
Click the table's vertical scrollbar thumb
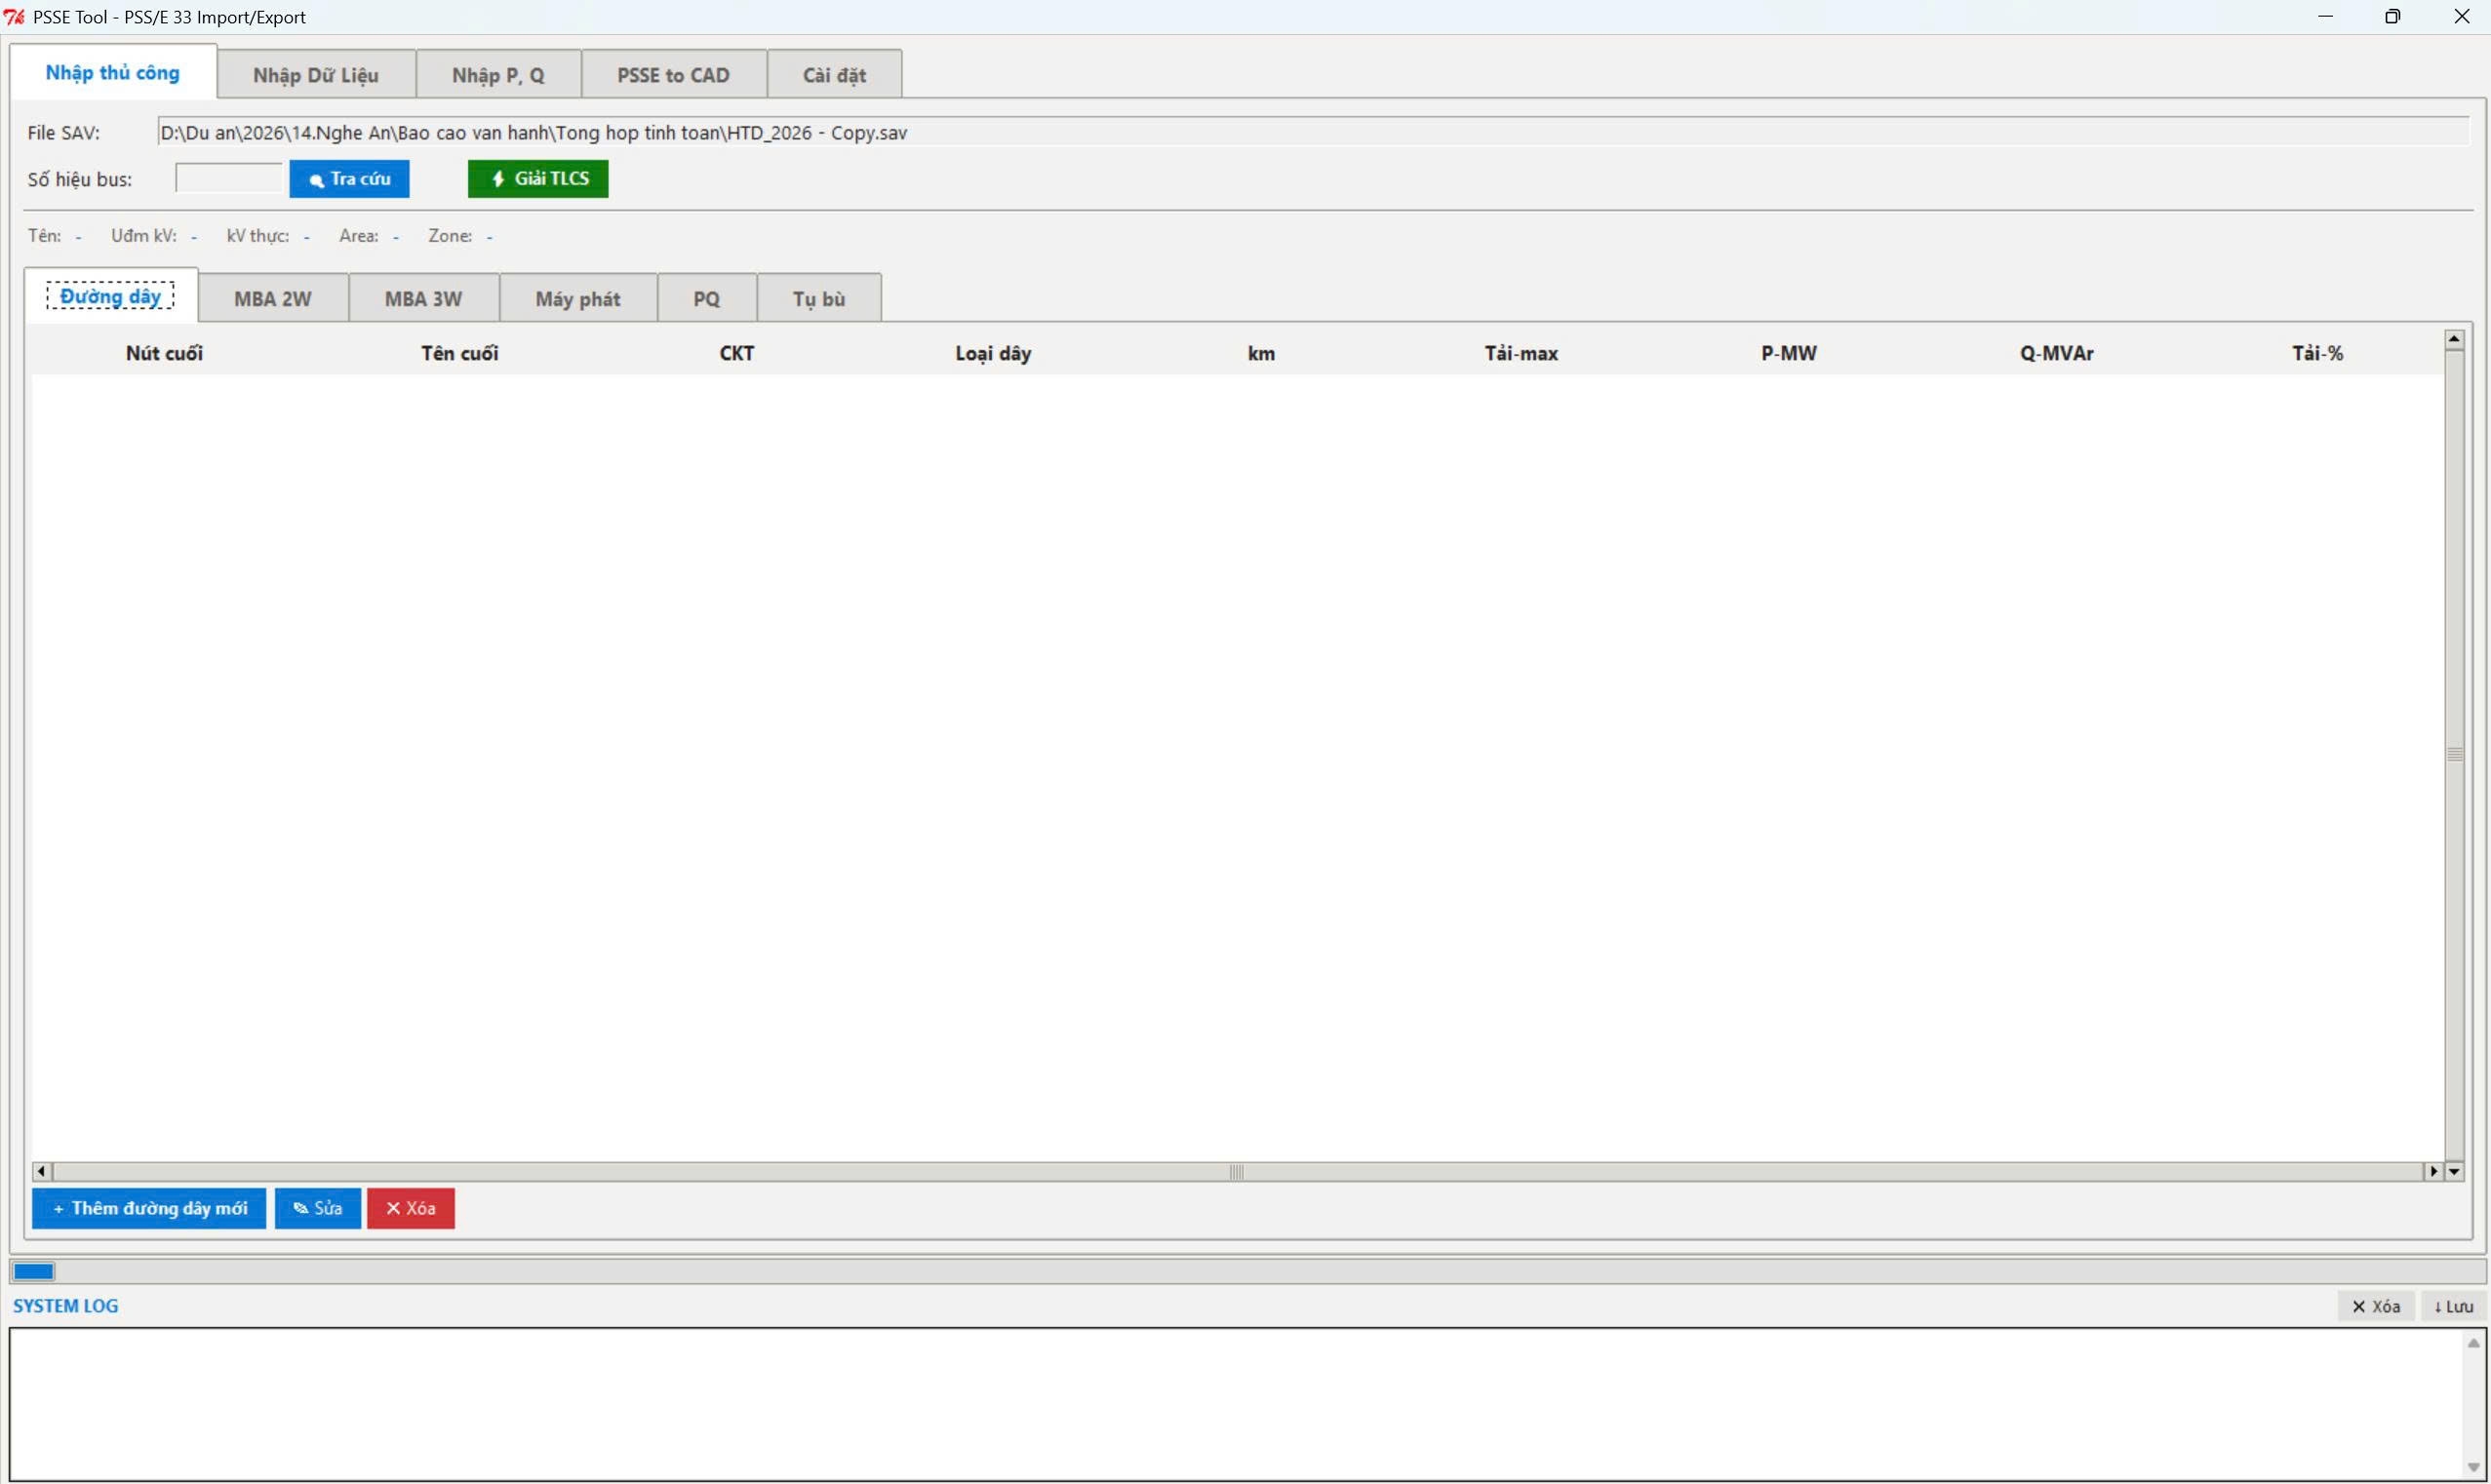tap(2454, 755)
